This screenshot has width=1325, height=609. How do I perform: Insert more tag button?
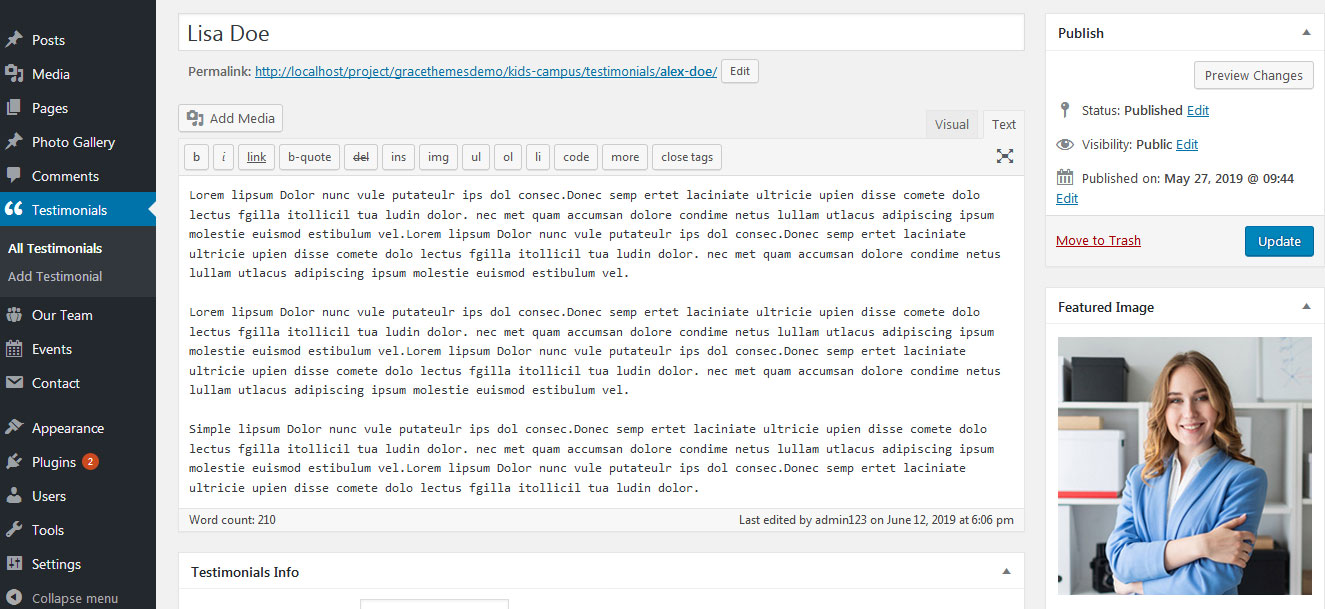pos(625,157)
